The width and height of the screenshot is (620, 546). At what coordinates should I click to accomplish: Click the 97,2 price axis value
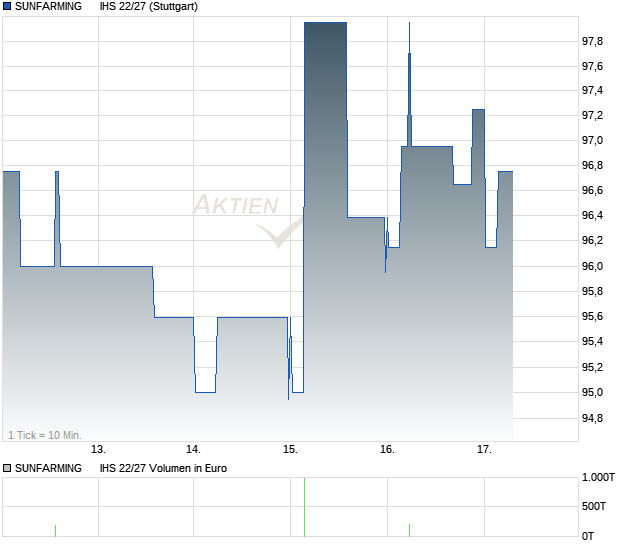(592, 115)
